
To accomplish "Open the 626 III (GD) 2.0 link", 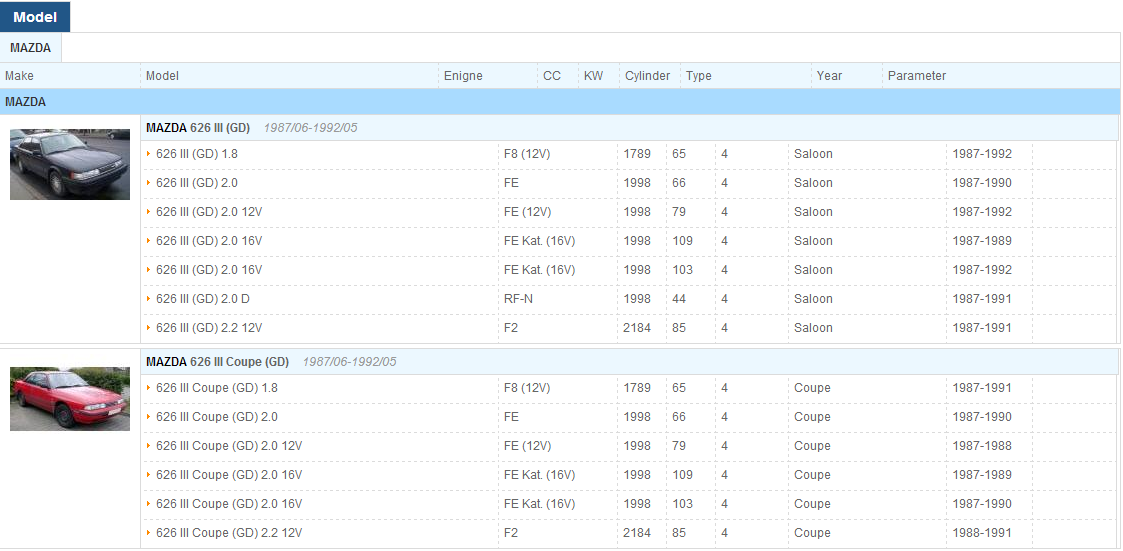I will (197, 183).
